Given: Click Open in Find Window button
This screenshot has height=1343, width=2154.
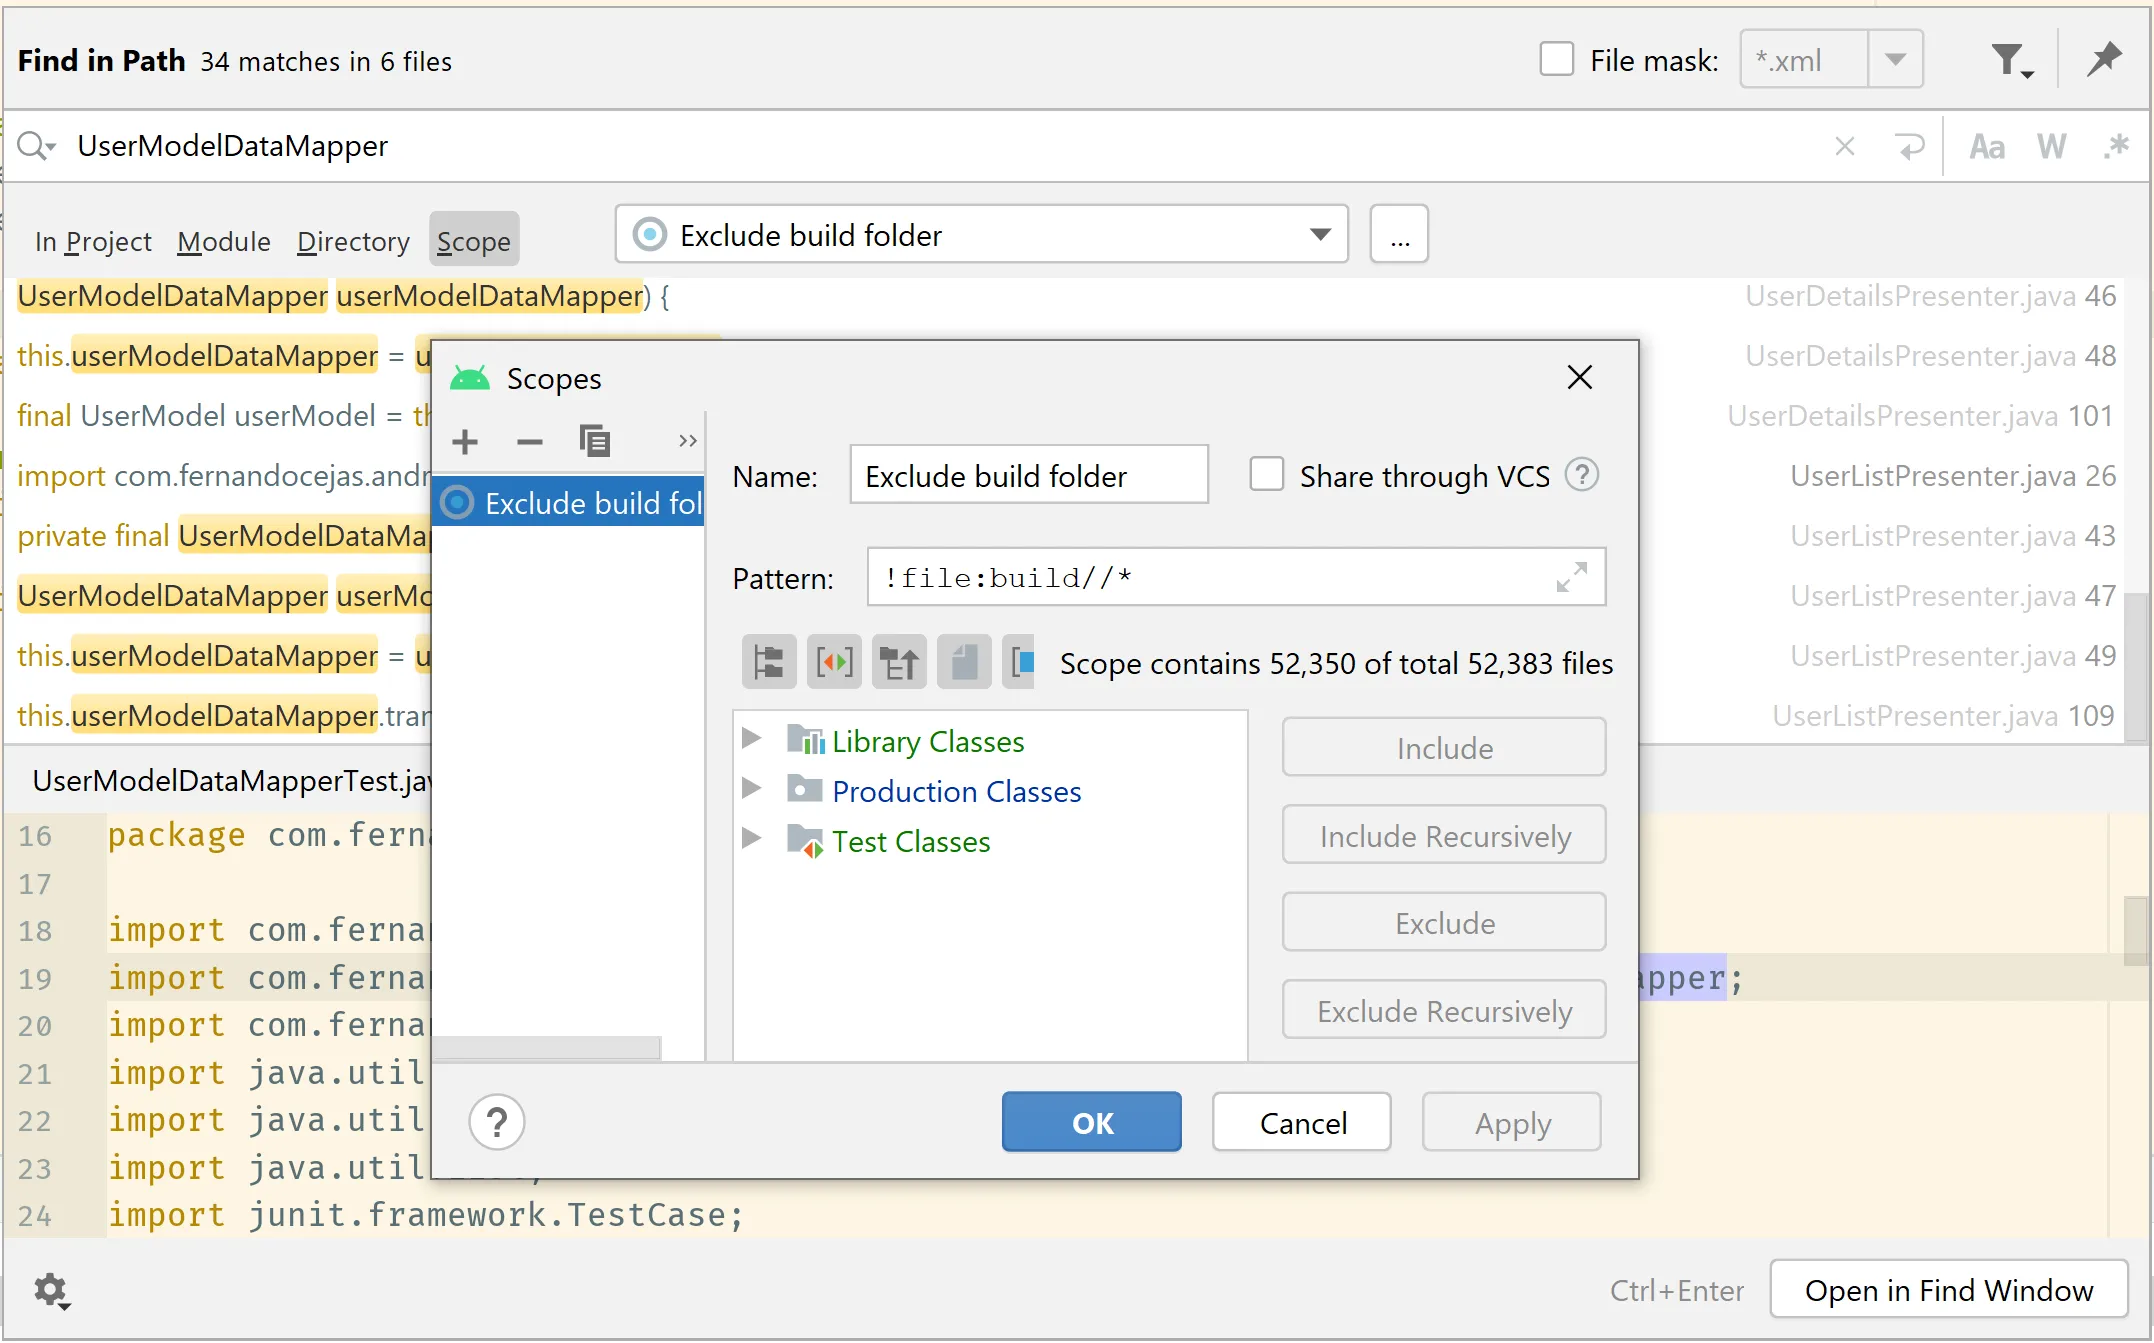Looking at the screenshot, I should point(1948,1290).
